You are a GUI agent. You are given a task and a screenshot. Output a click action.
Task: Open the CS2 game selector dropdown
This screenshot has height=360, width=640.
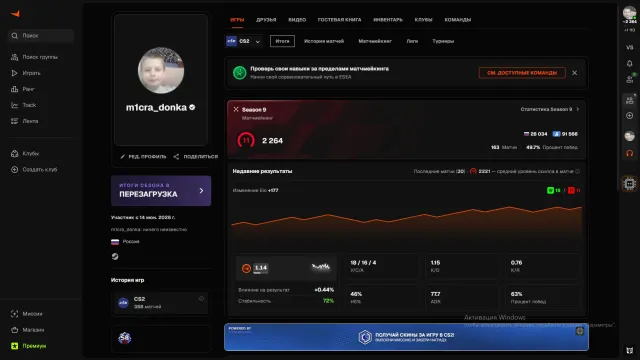[x=243, y=41]
